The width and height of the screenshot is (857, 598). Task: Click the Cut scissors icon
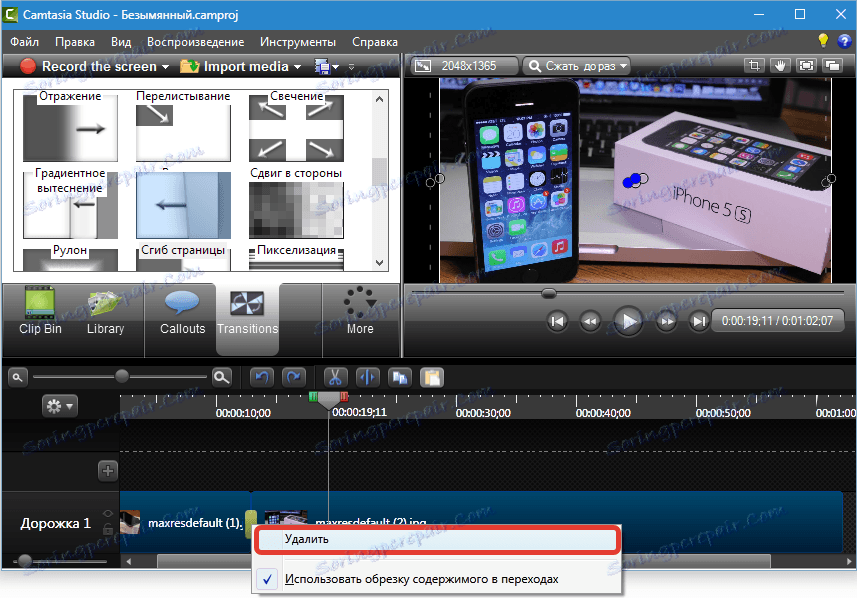336,377
